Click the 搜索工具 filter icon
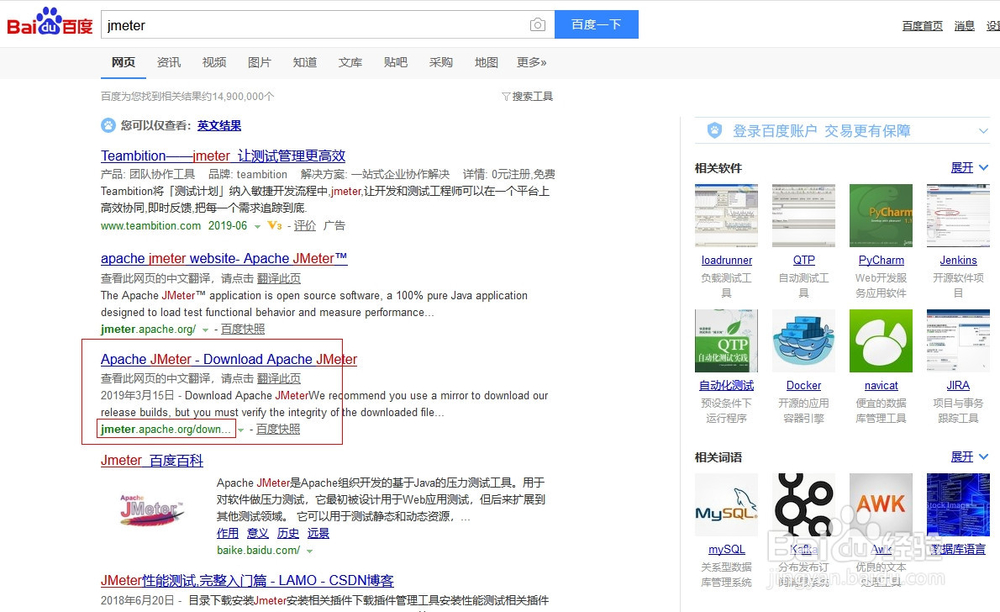Image resolution: width=1000 pixels, height=612 pixels. pos(506,96)
